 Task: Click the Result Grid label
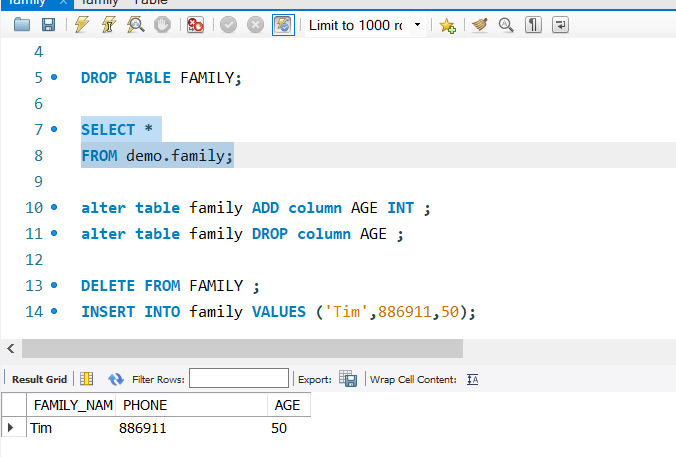pyautogui.click(x=39, y=379)
